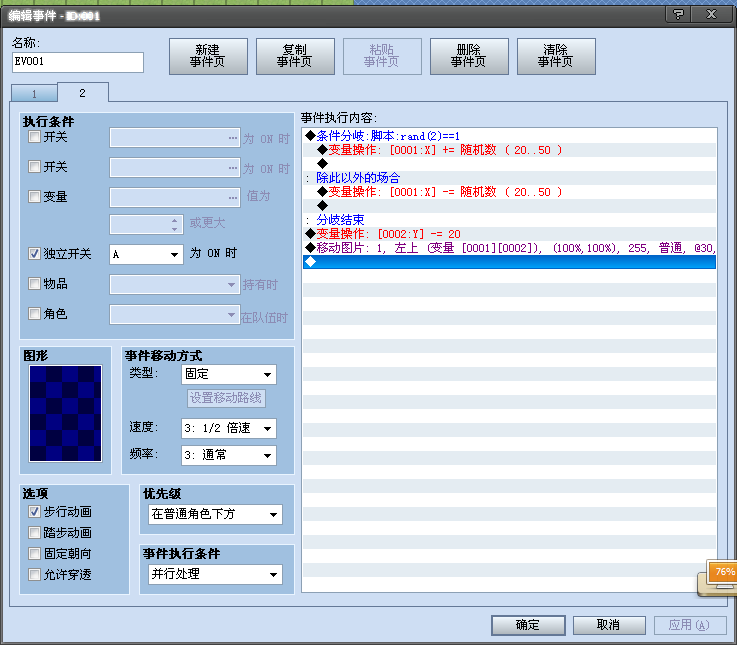The height and width of the screenshot is (645, 737).
Task: Close the event editor window
Action: coord(711,14)
